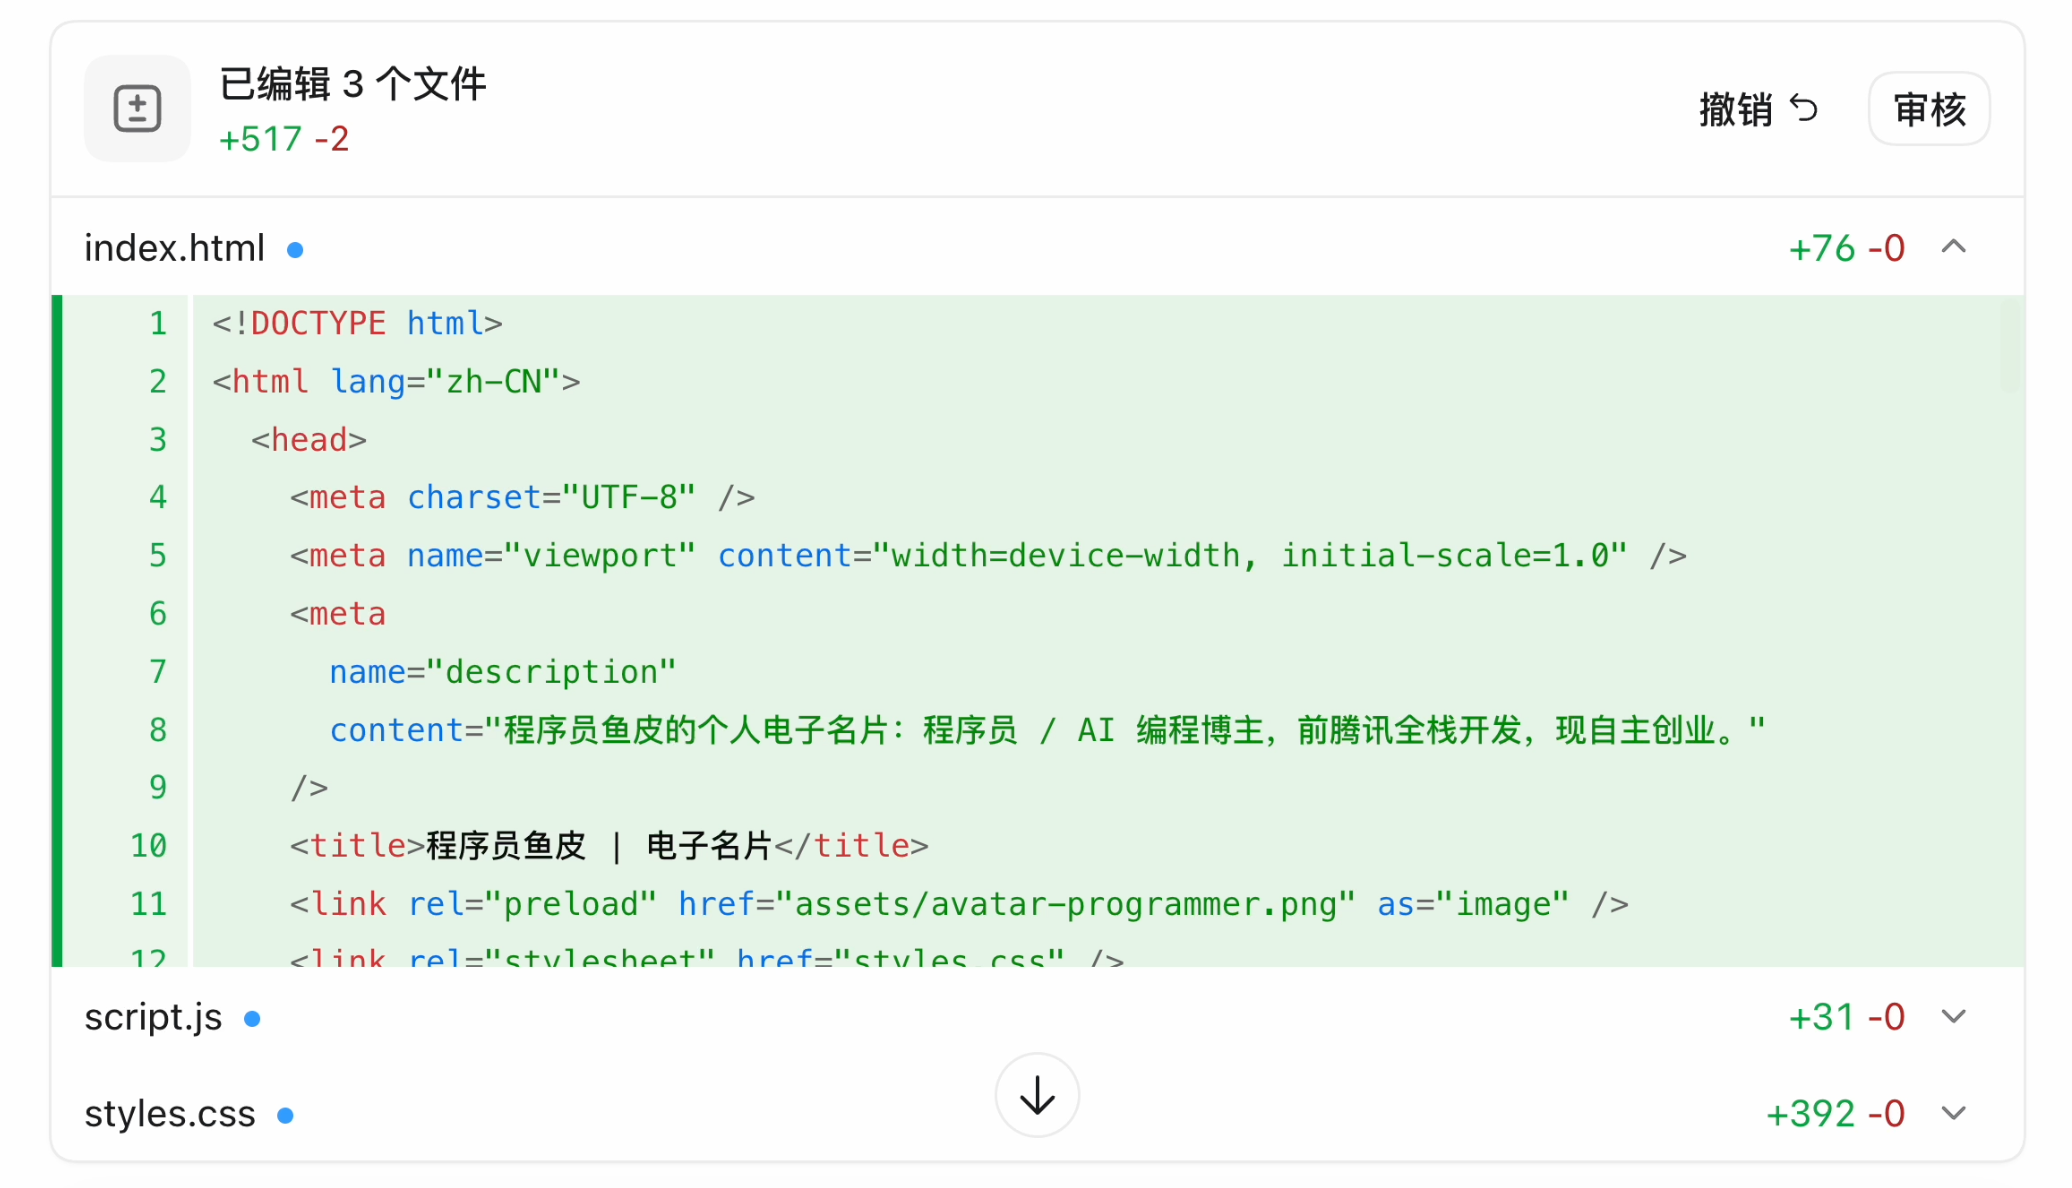Image resolution: width=2072 pixels, height=1188 pixels.
Task: Click the scroll-down arrow circle button
Action: coord(1037,1095)
